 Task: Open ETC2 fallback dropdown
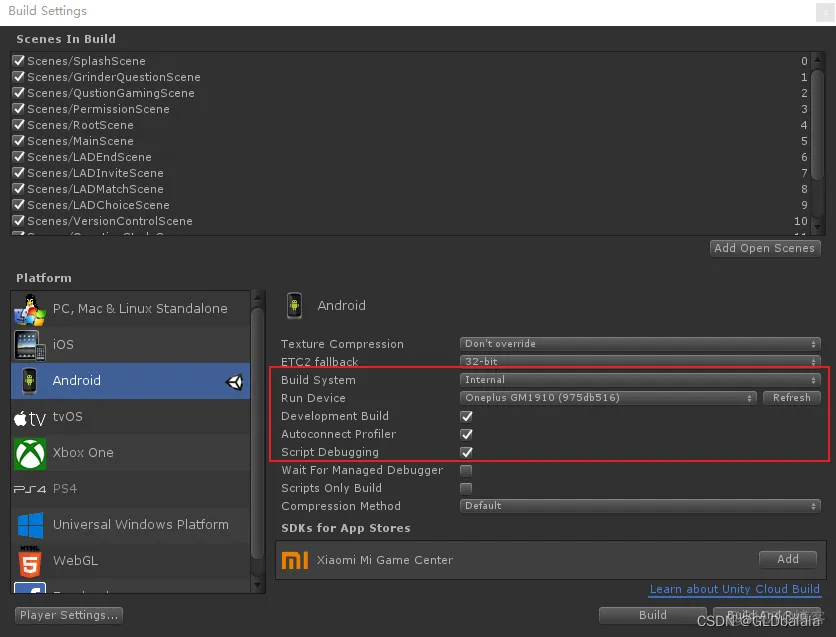tap(640, 361)
